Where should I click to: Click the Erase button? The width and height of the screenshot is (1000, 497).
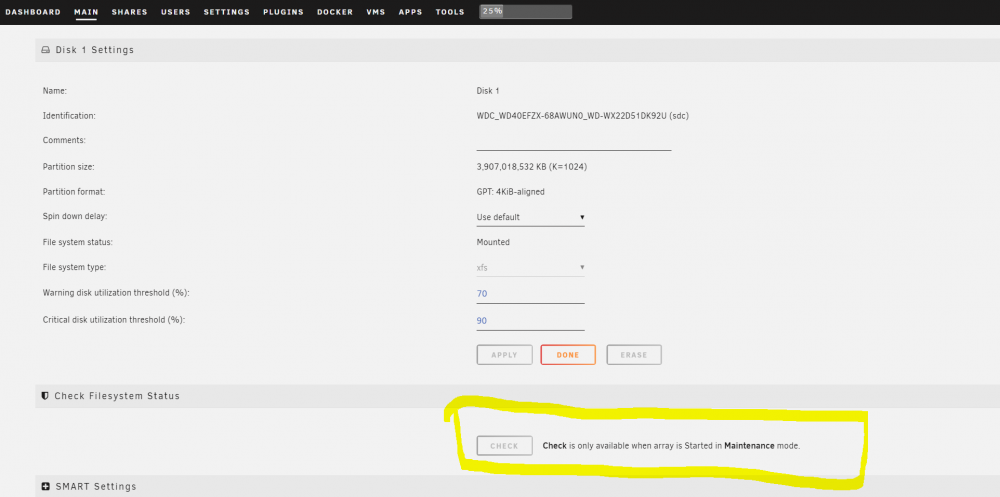click(x=634, y=355)
